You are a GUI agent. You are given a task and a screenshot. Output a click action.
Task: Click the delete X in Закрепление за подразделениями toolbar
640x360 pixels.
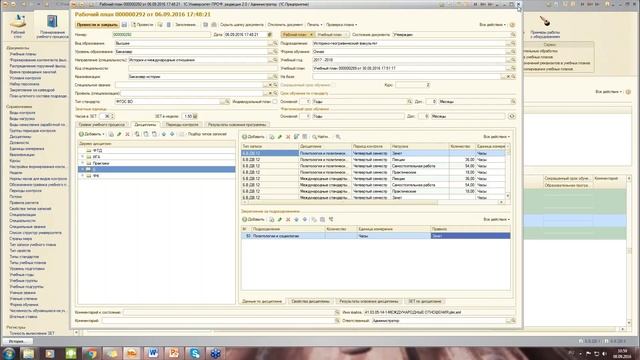pyautogui.click(x=288, y=220)
